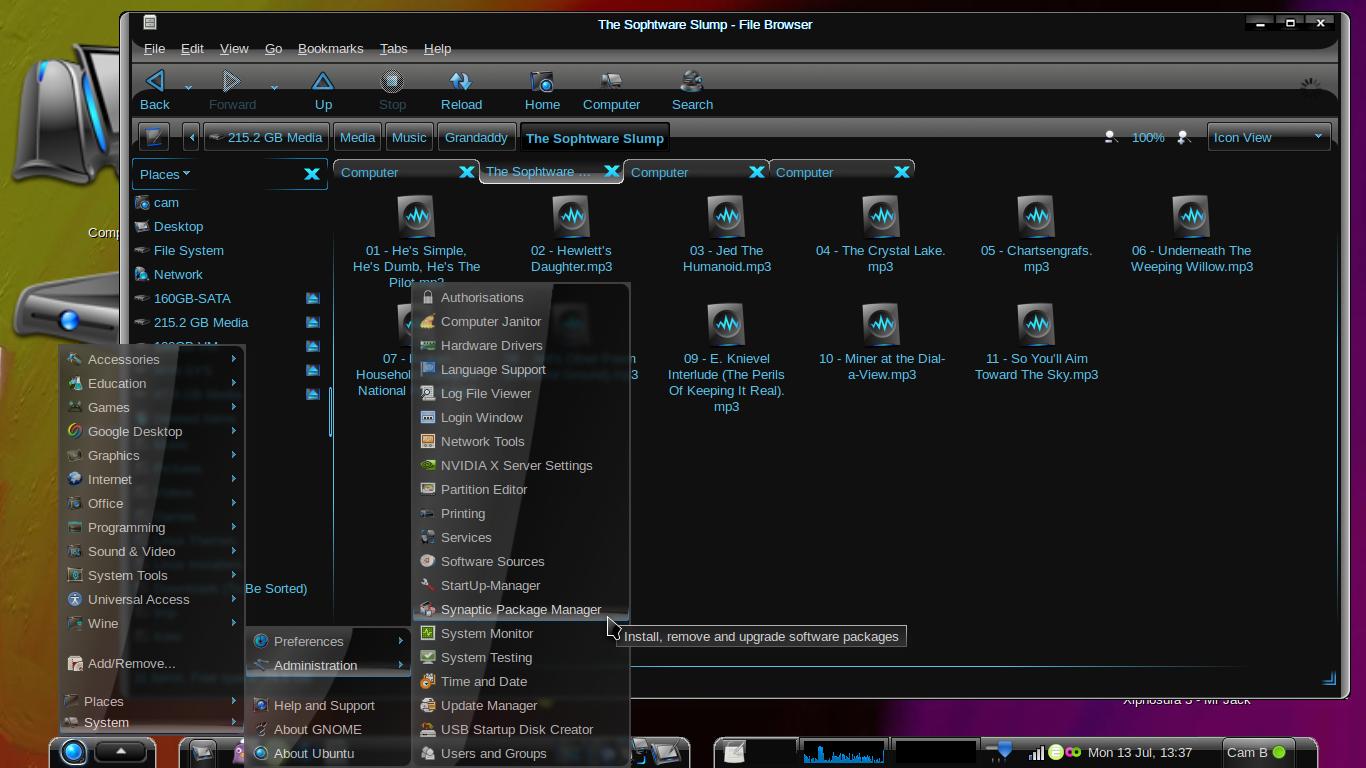Open the Bookmarks menu

(330, 48)
